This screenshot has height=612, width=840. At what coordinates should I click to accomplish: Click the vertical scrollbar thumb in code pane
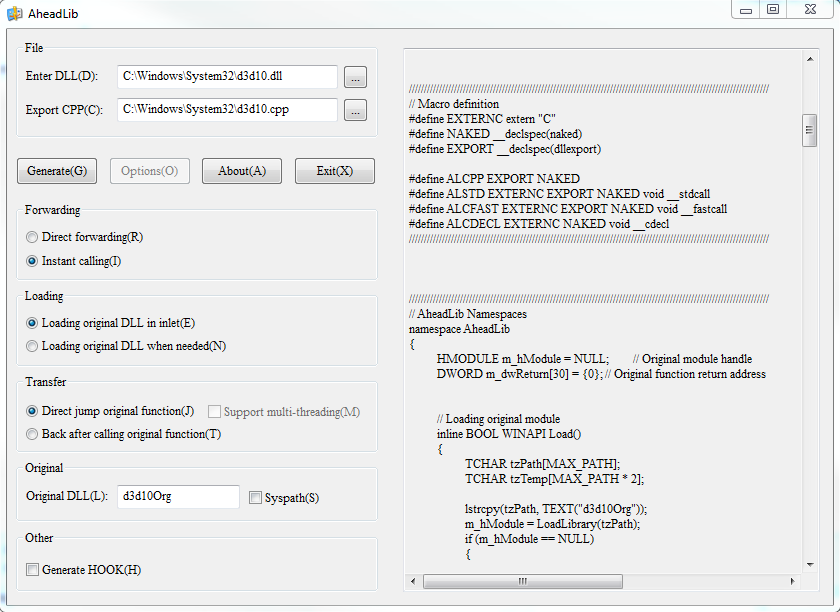pyautogui.click(x=809, y=130)
